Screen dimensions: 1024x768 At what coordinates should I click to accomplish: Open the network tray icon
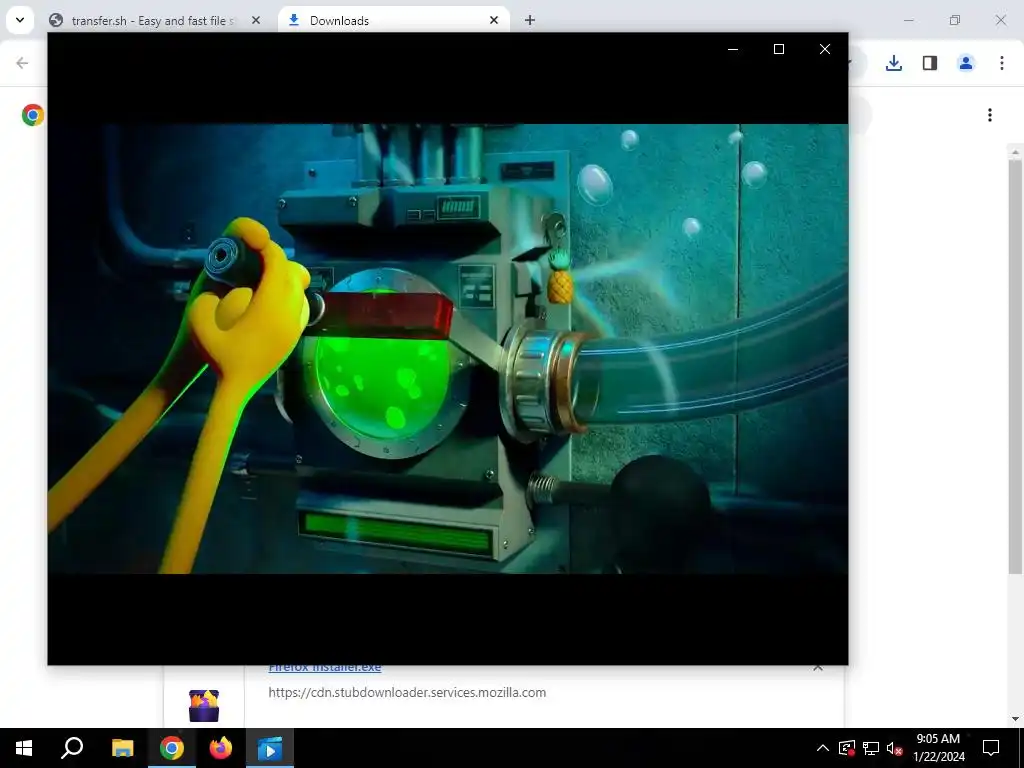[871, 748]
